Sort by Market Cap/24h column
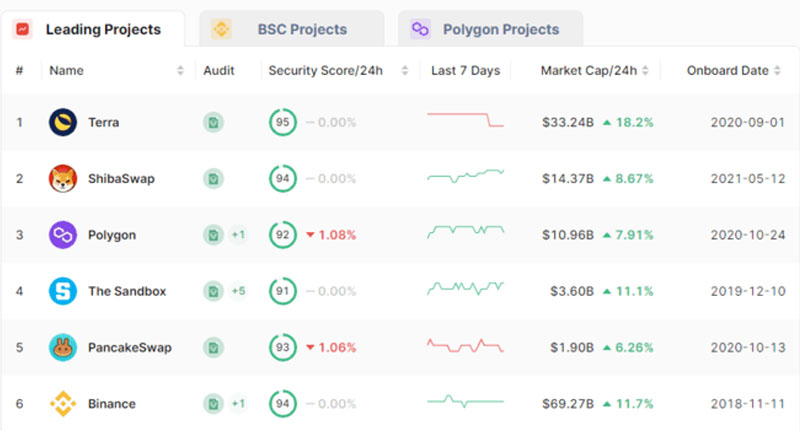The image size is (800, 446). point(645,70)
